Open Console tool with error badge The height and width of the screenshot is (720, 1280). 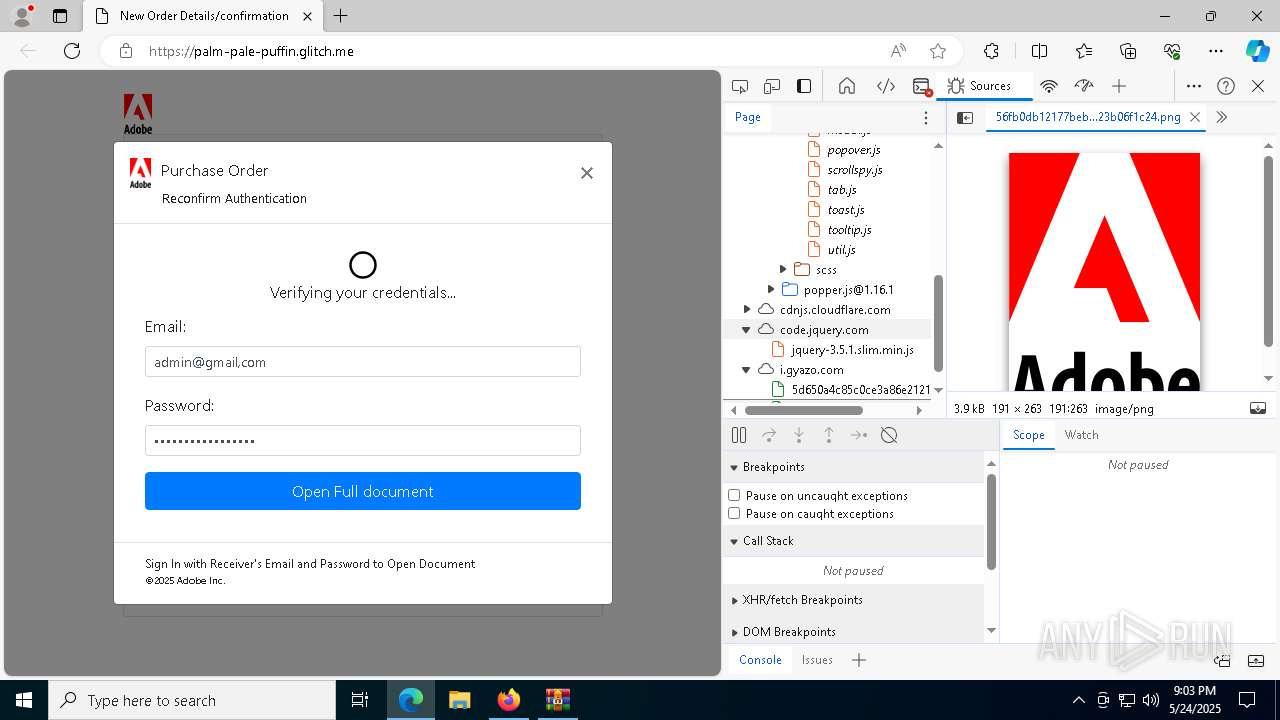click(922, 86)
